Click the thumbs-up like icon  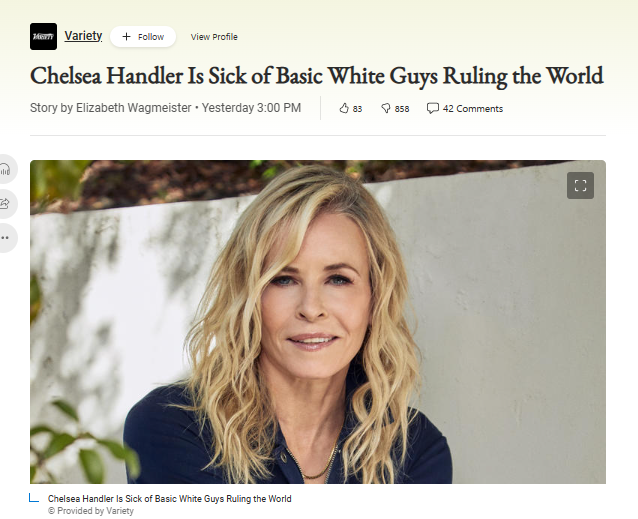coord(344,108)
